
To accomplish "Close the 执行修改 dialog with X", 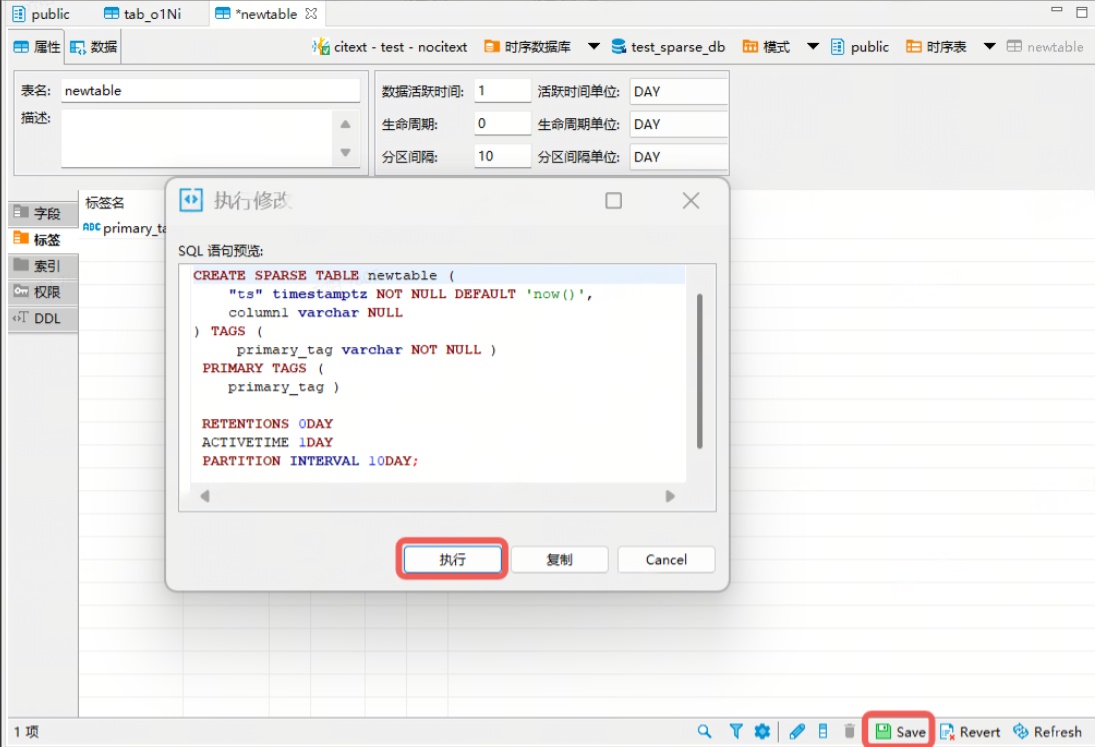I will click(x=691, y=201).
